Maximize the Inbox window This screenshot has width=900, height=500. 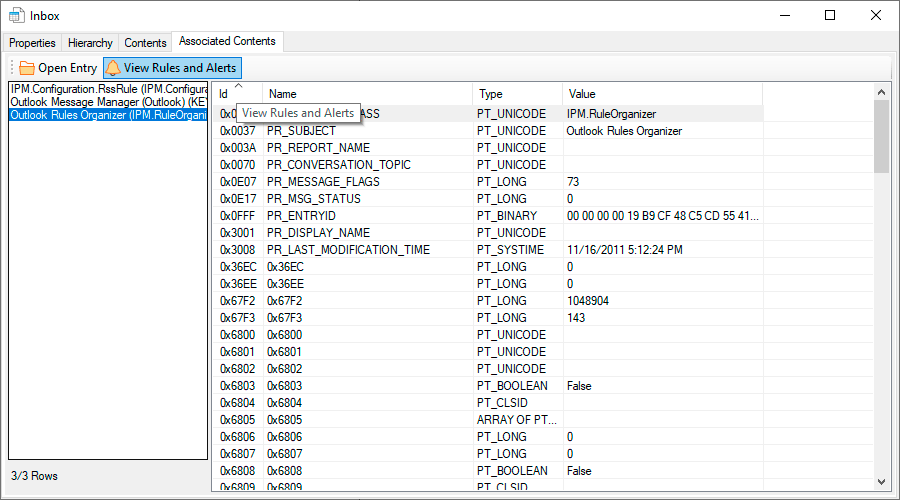pos(830,15)
